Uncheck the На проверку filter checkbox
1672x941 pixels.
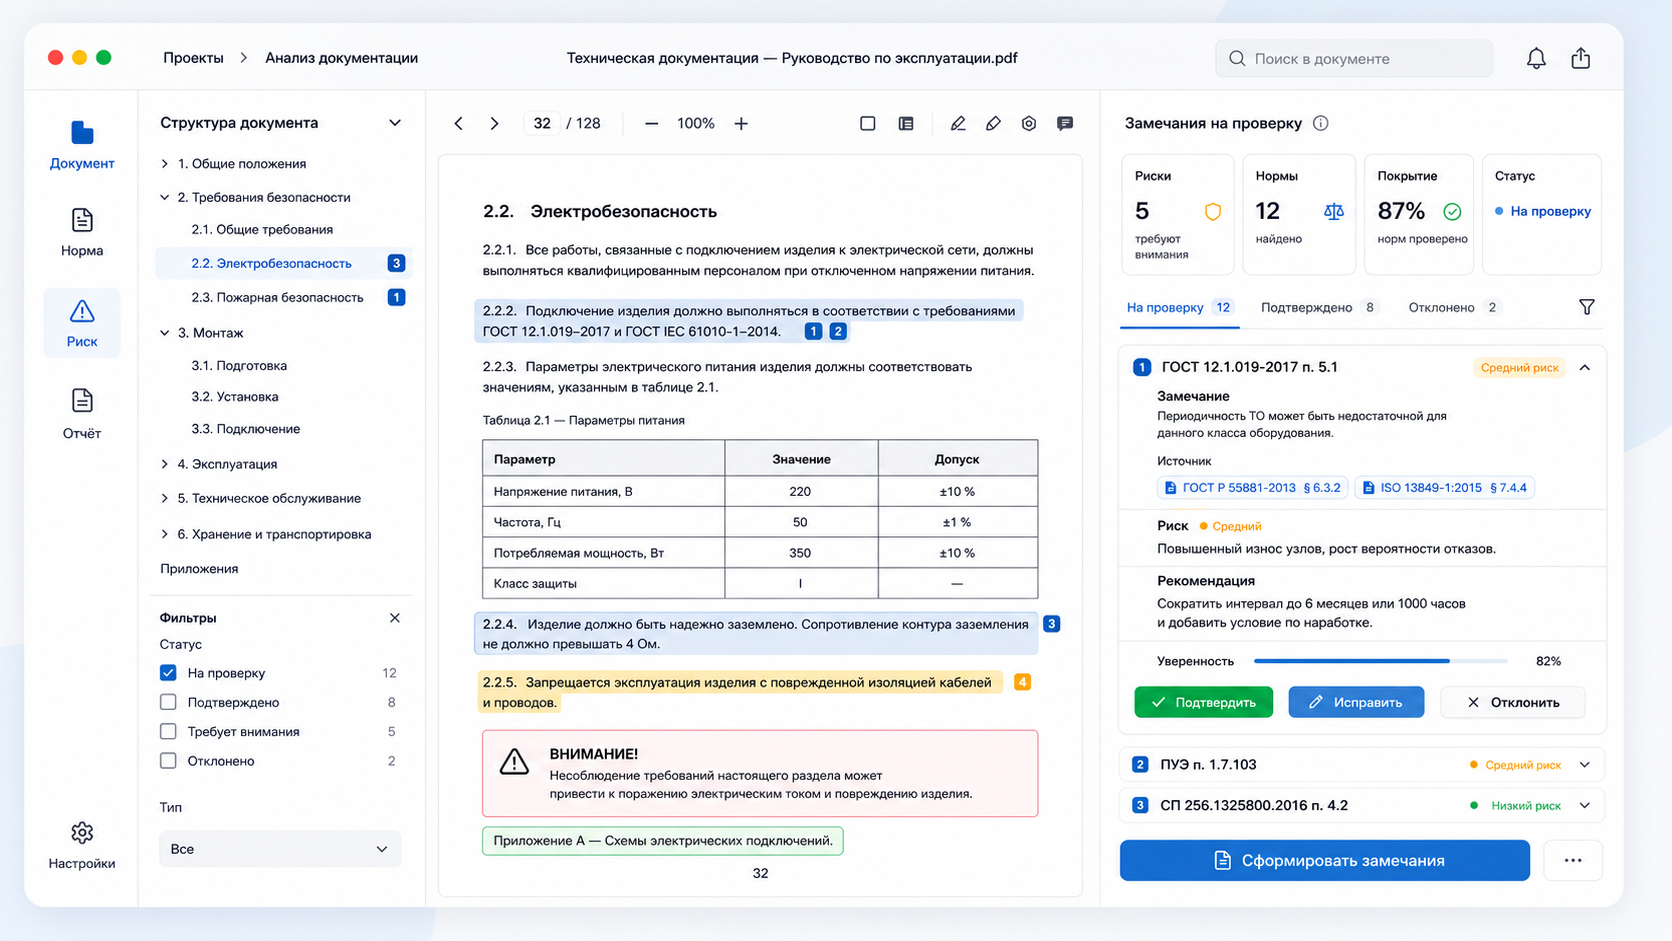pyautogui.click(x=168, y=673)
